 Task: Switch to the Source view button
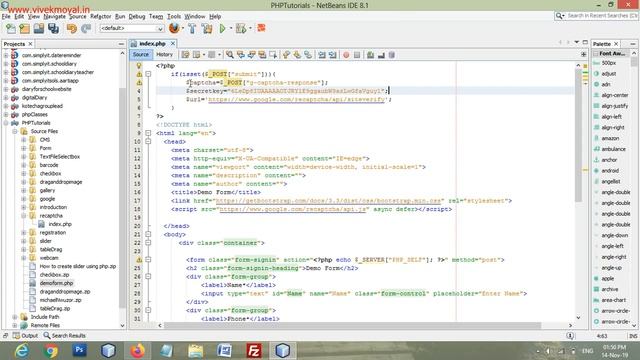coord(141,54)
